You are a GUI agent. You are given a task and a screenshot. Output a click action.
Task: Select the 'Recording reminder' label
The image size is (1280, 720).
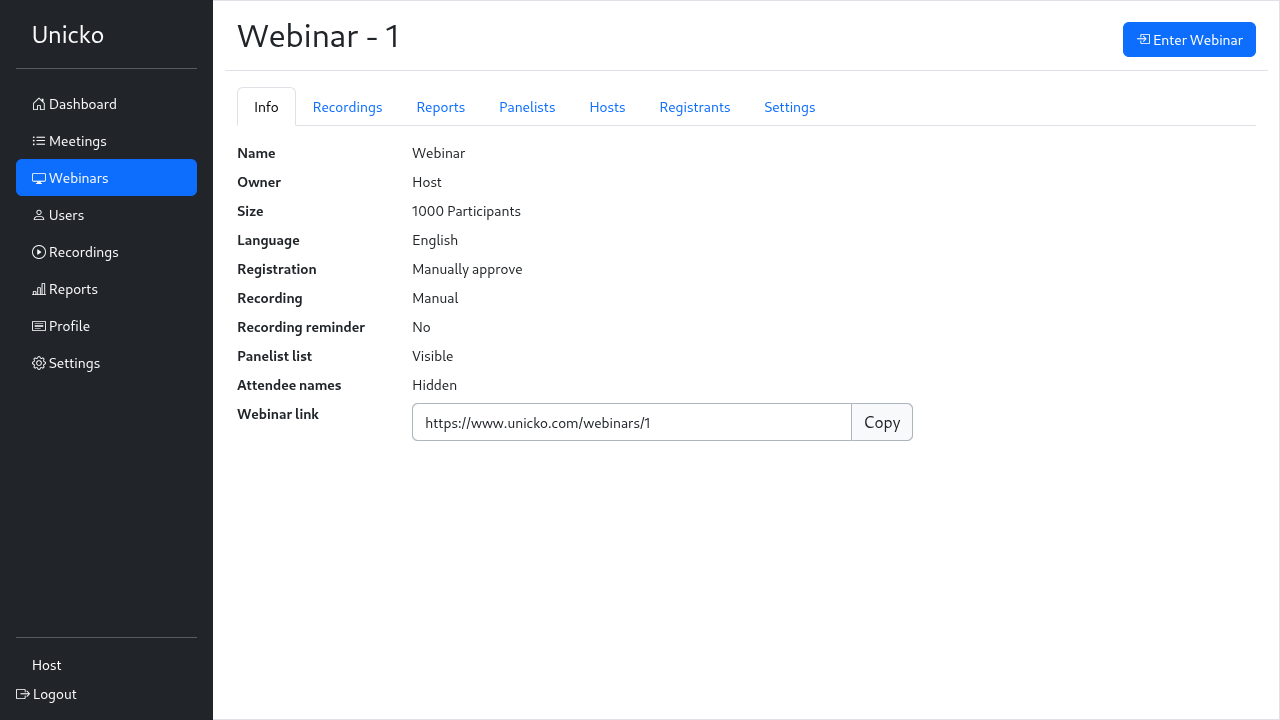click(301, 327)
